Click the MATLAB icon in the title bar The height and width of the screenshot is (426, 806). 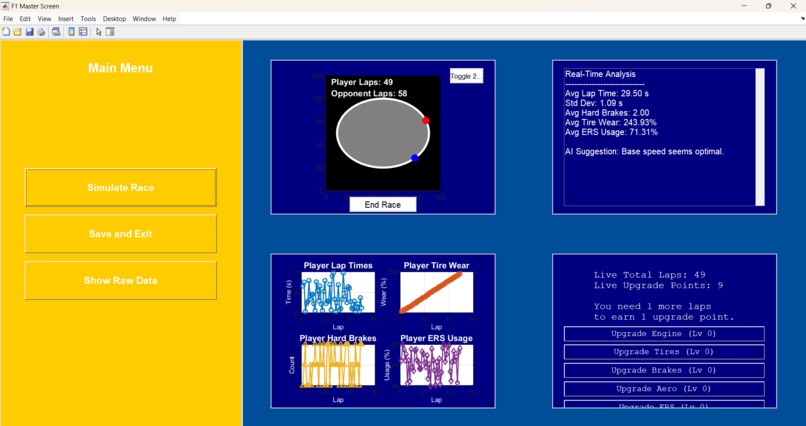6,6
